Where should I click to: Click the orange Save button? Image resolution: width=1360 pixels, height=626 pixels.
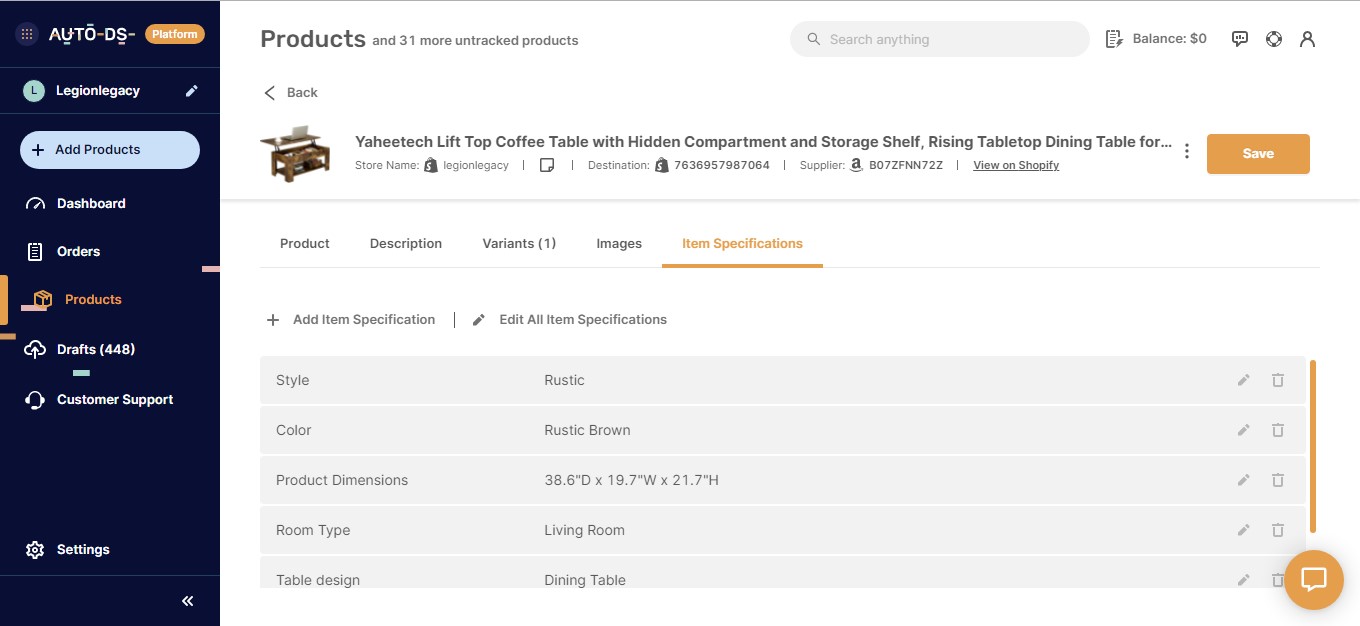1257,154
